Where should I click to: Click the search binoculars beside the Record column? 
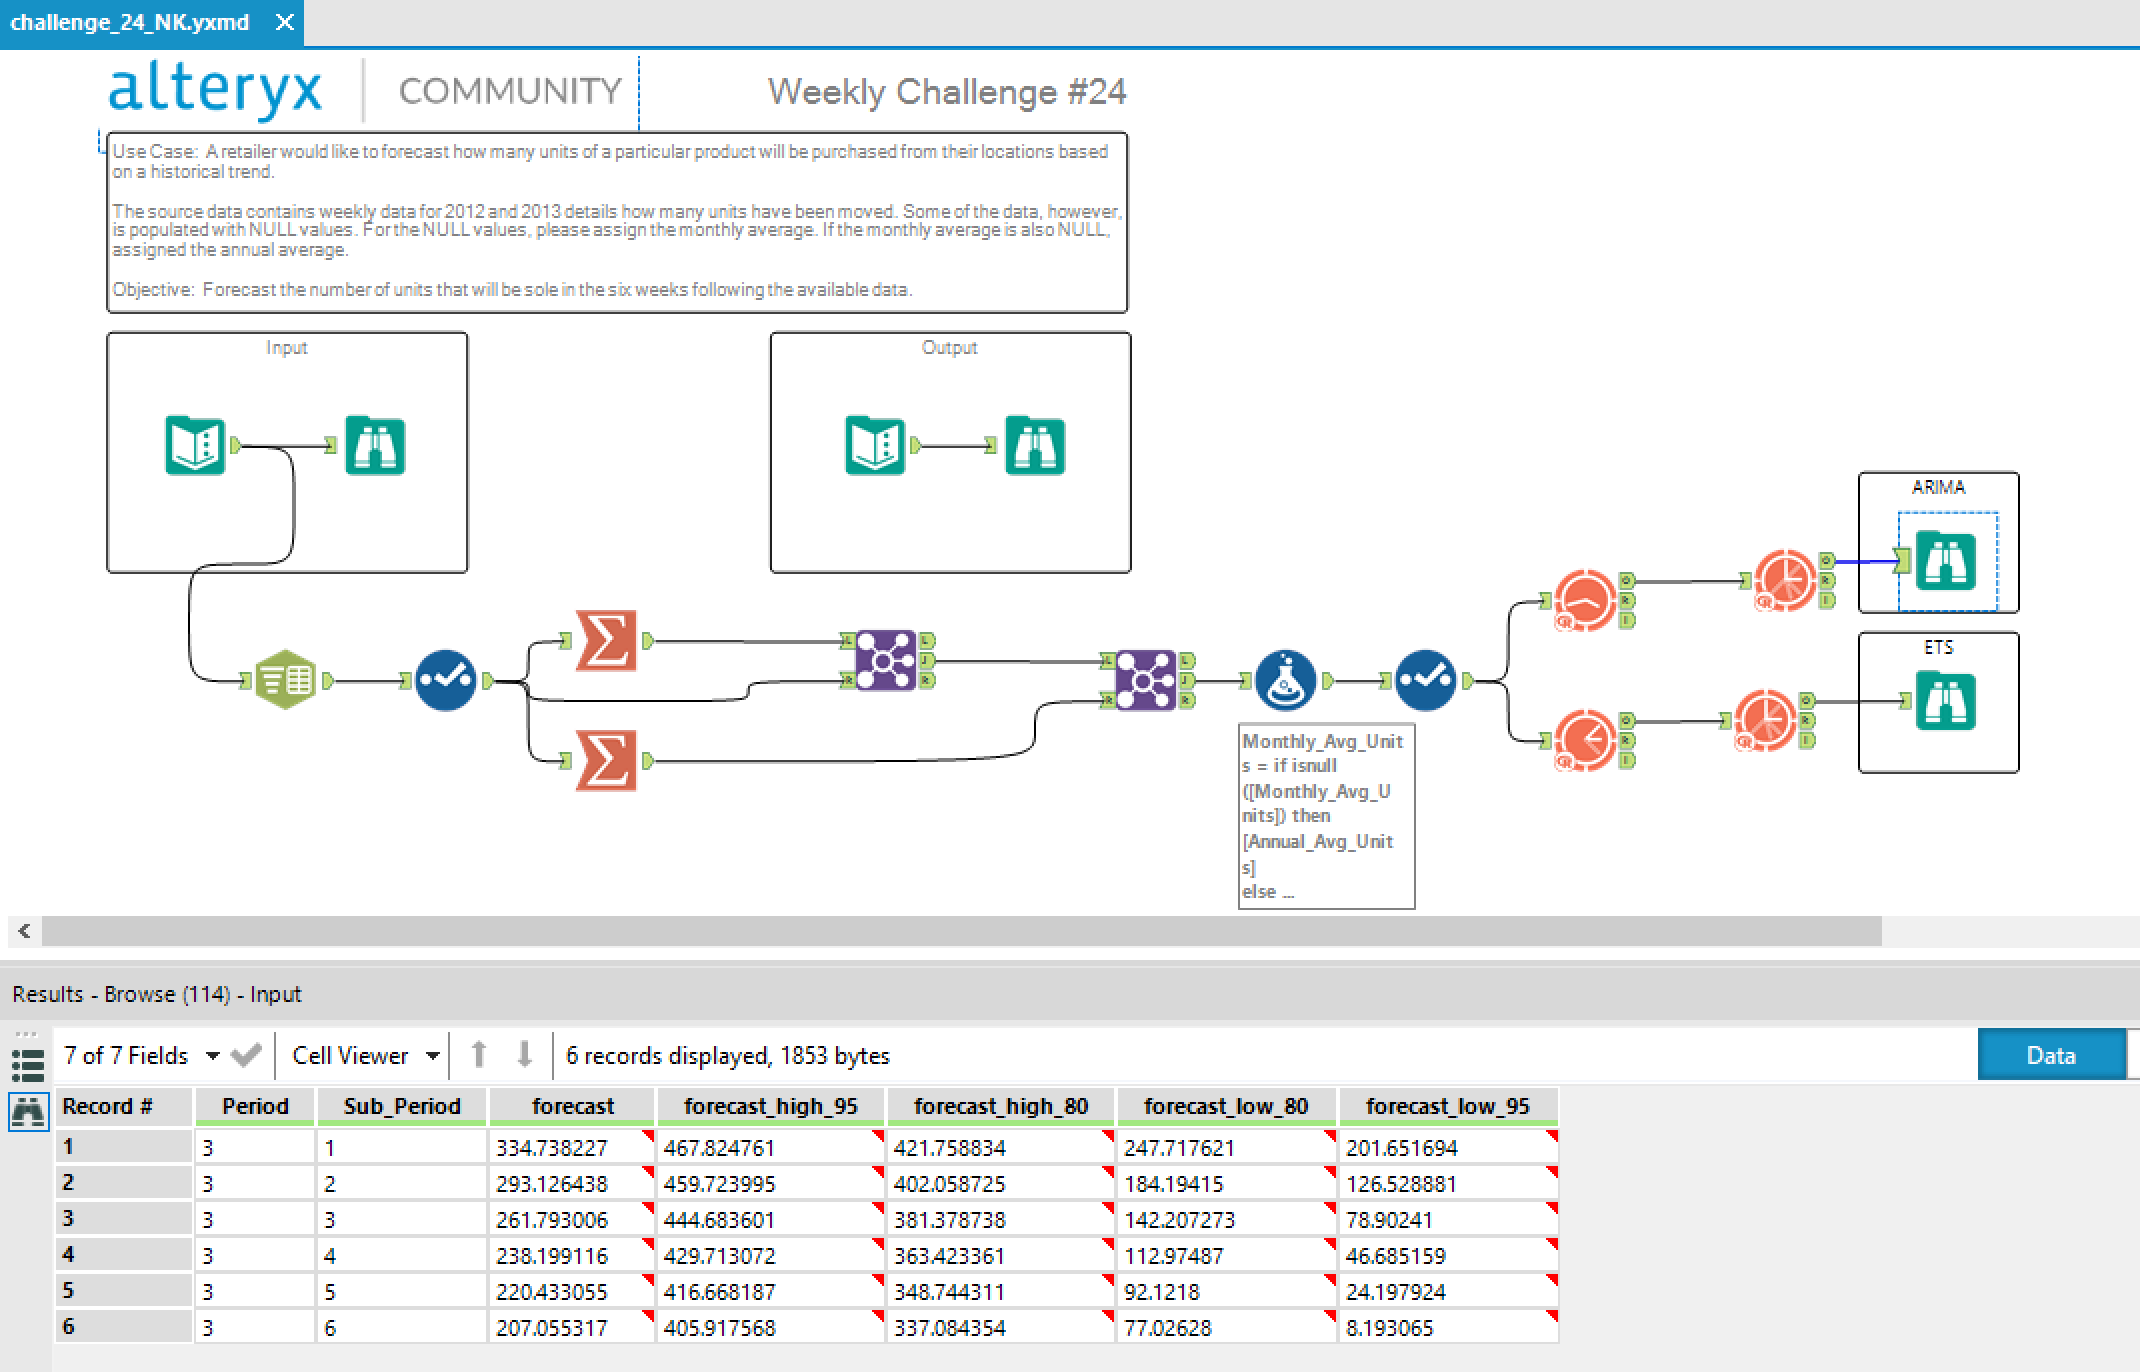coord(29,1110)
